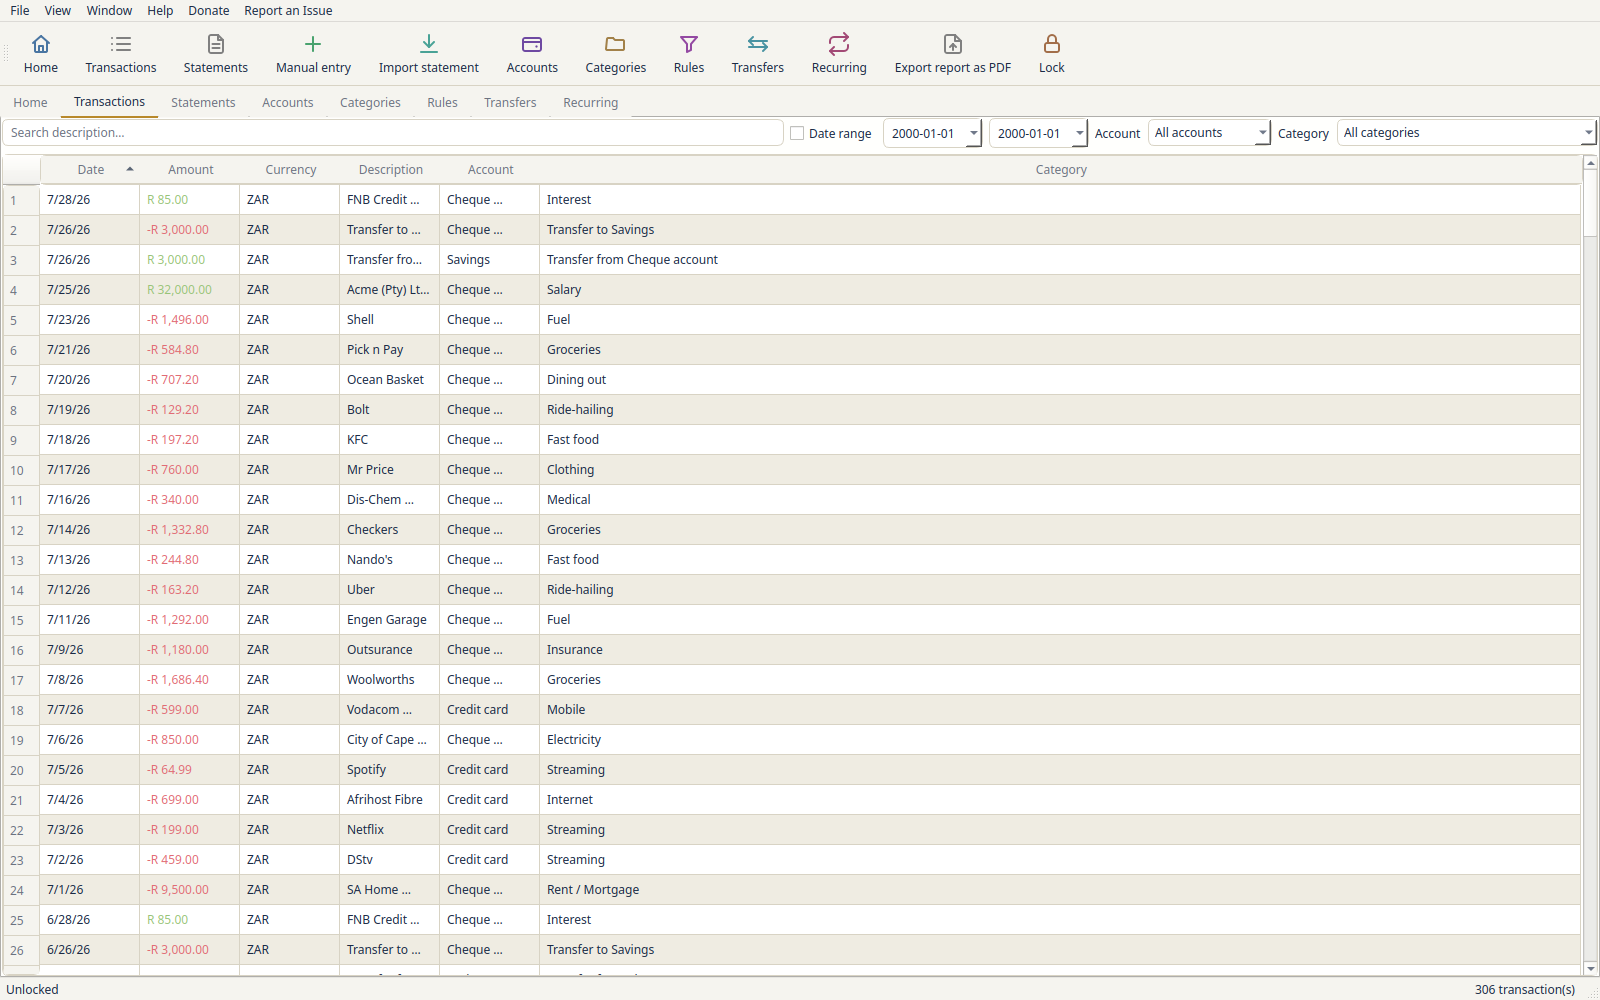Screen dimensions: 1600x1000
Task: Go to Home via toolbar house icon
Action: click(x=41, y=44)
